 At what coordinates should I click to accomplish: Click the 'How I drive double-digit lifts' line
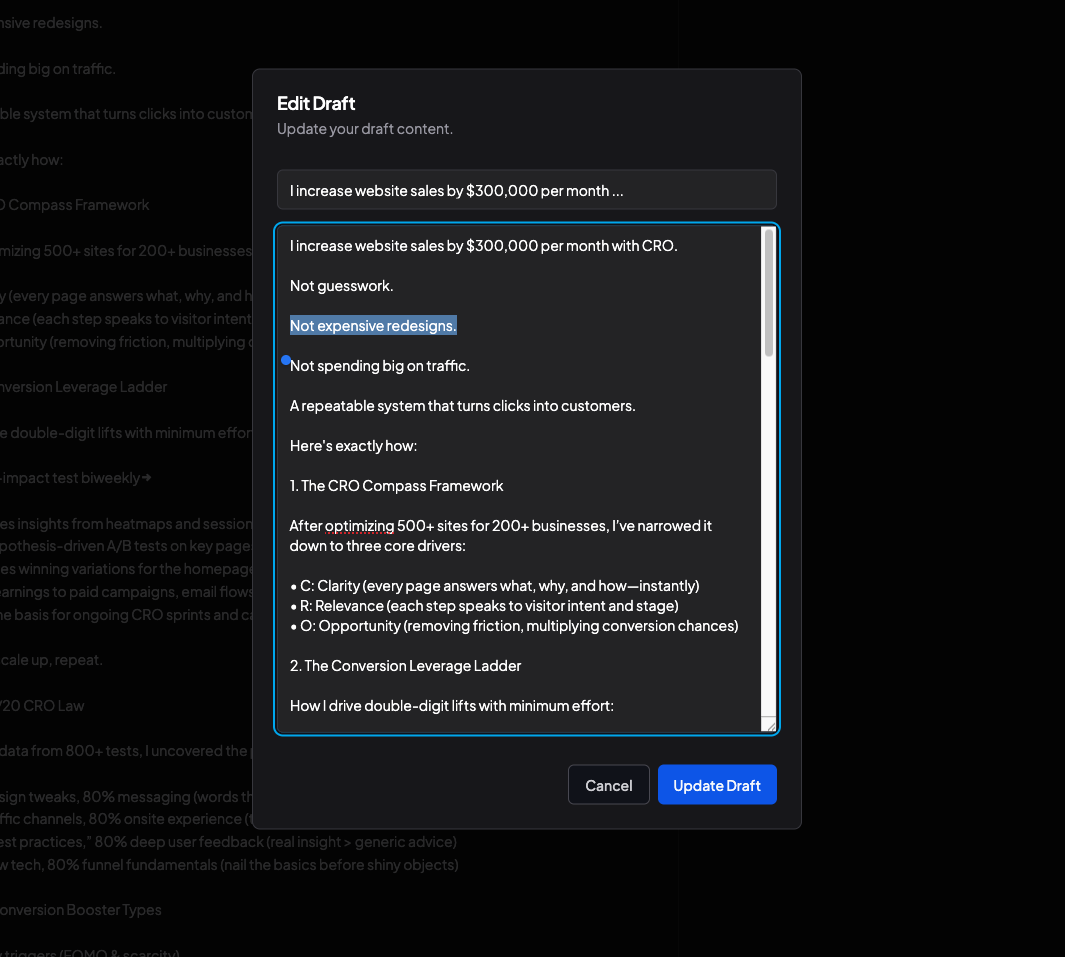(x=452, y=706)
